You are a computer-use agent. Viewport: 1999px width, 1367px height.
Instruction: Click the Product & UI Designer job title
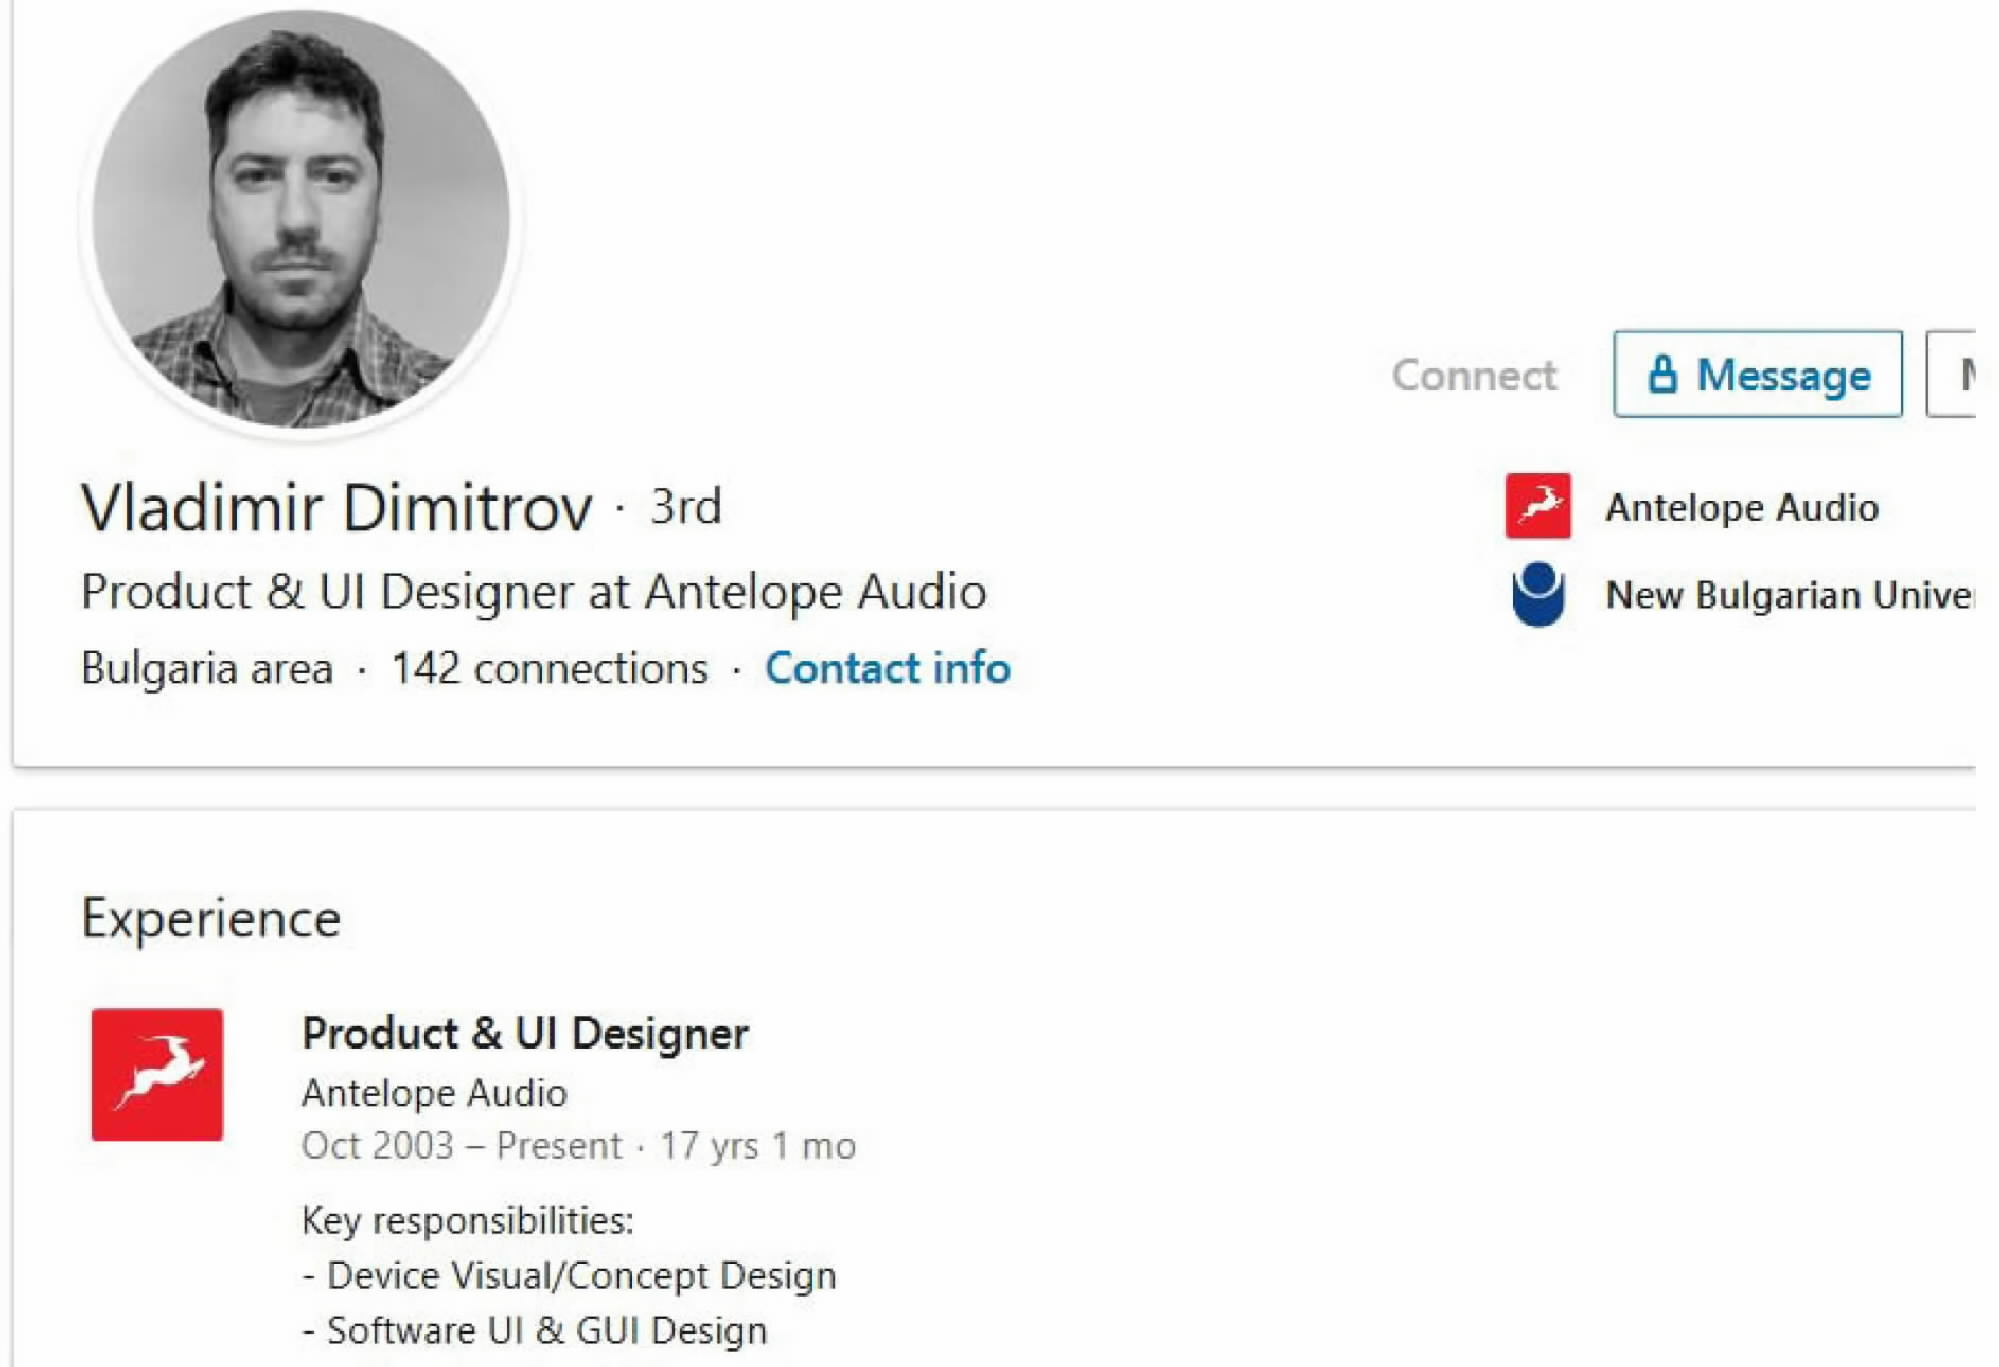tap(525, 1033)
